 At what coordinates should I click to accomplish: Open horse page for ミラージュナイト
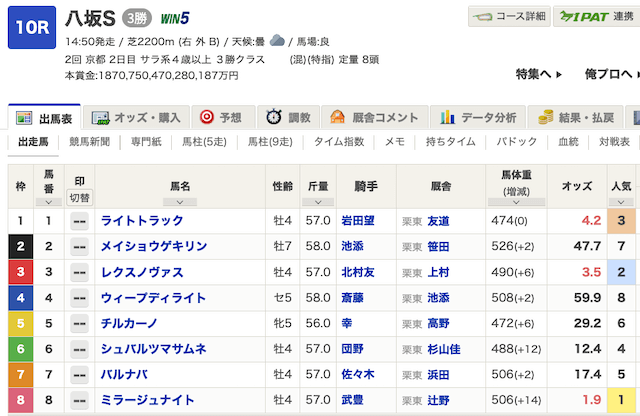tap(146, 401)
